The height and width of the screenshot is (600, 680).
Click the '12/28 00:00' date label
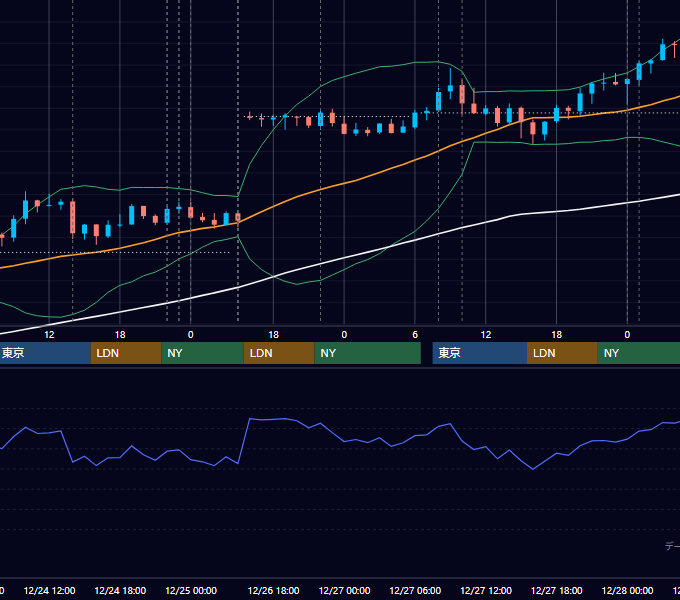(x=627, y=590)
